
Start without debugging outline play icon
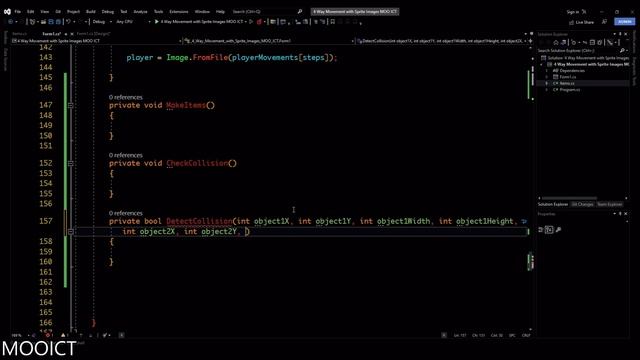click(251, 22)
